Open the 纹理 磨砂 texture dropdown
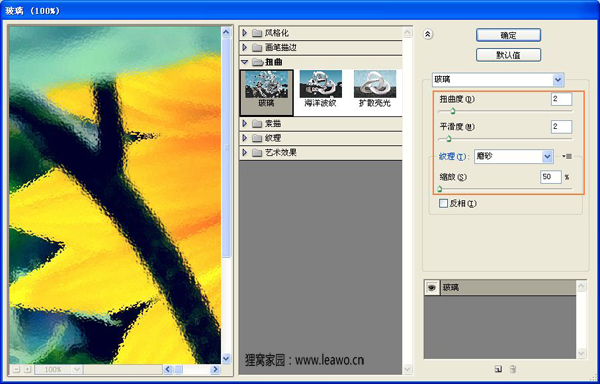 click(548, 156)
